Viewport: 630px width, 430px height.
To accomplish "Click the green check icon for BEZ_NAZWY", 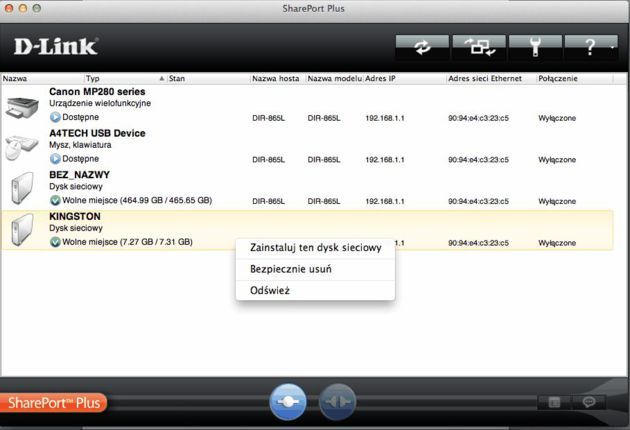I will pyautogui.click(x=55, y=200).
